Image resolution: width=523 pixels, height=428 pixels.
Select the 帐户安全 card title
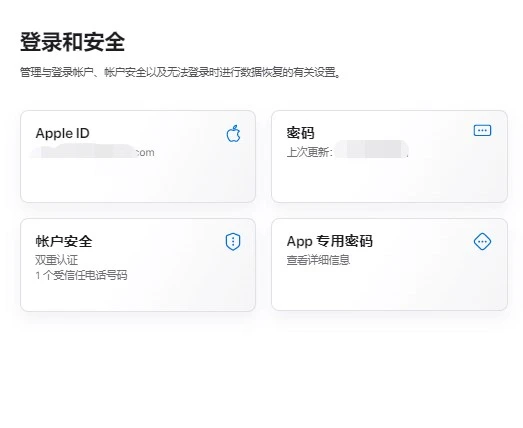(x=64, y=241)
